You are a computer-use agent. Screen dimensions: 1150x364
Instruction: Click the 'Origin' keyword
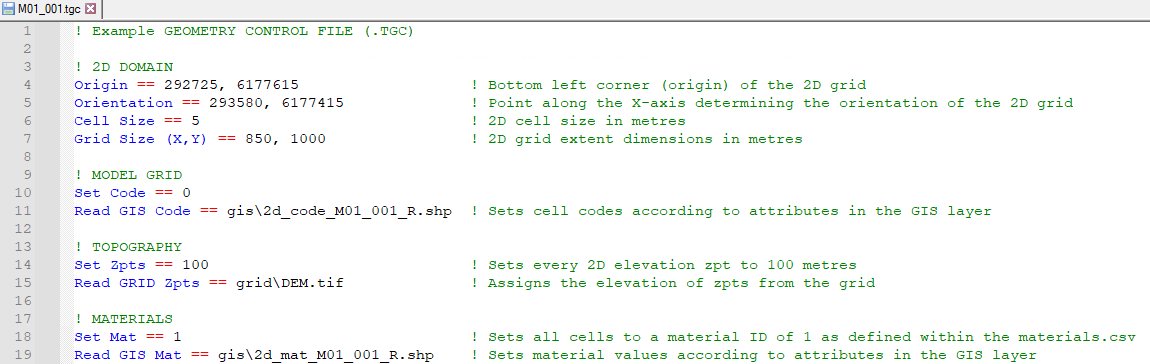(100, 85)
